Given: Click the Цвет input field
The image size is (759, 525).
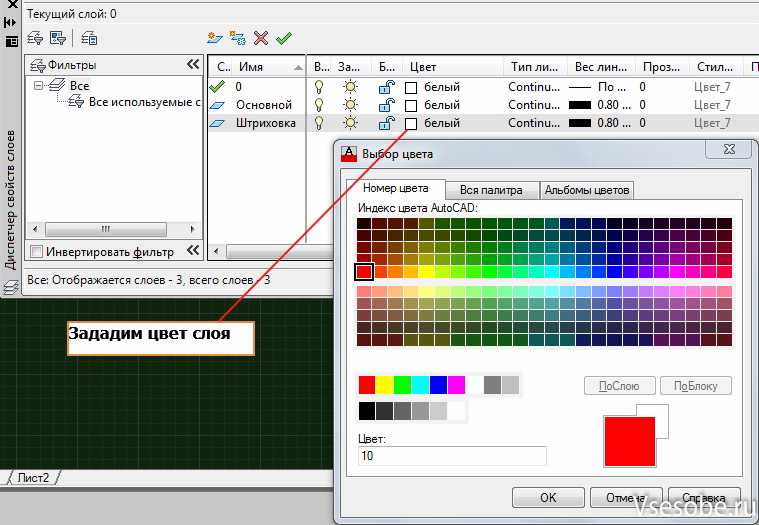Looking at the screenshot, I should pyautogui.click(x=452, y=456).
